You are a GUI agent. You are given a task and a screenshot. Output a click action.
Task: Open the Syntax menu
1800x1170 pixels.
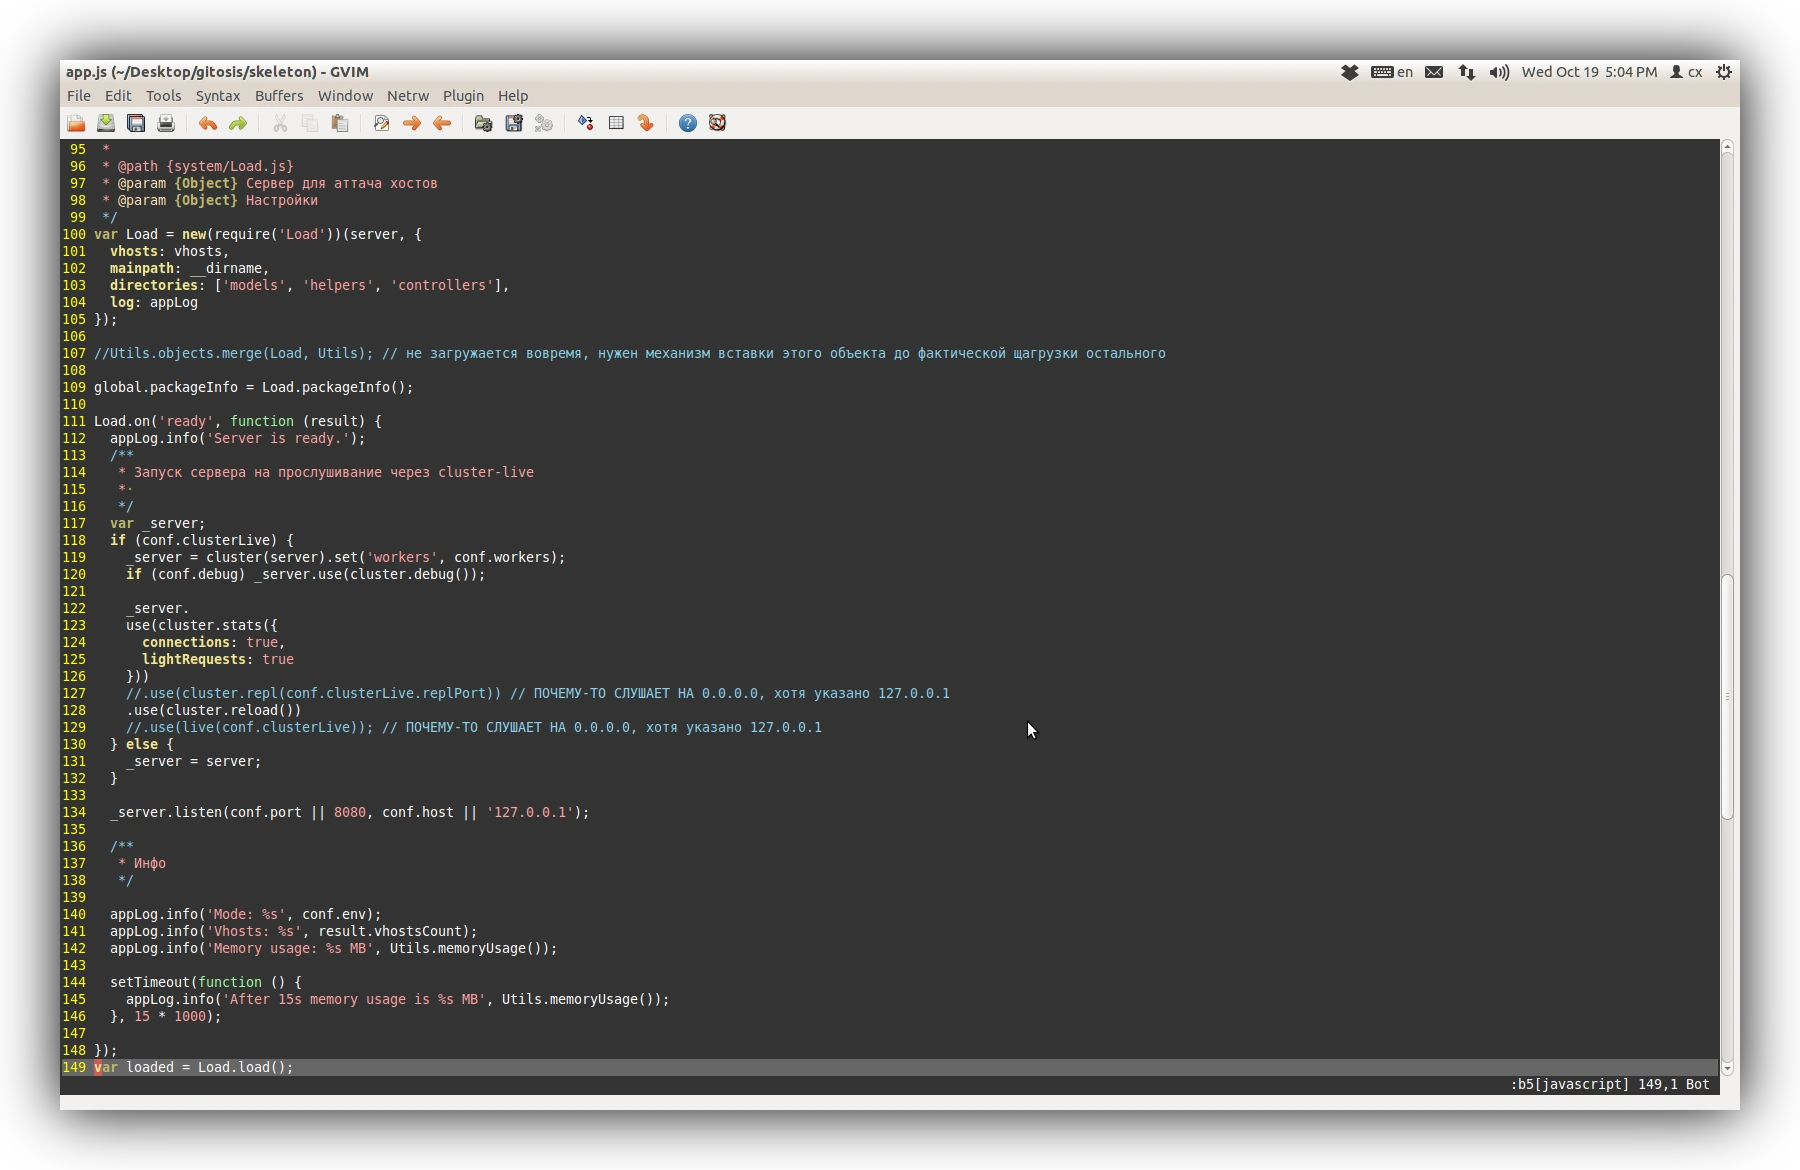pos(218,96)
